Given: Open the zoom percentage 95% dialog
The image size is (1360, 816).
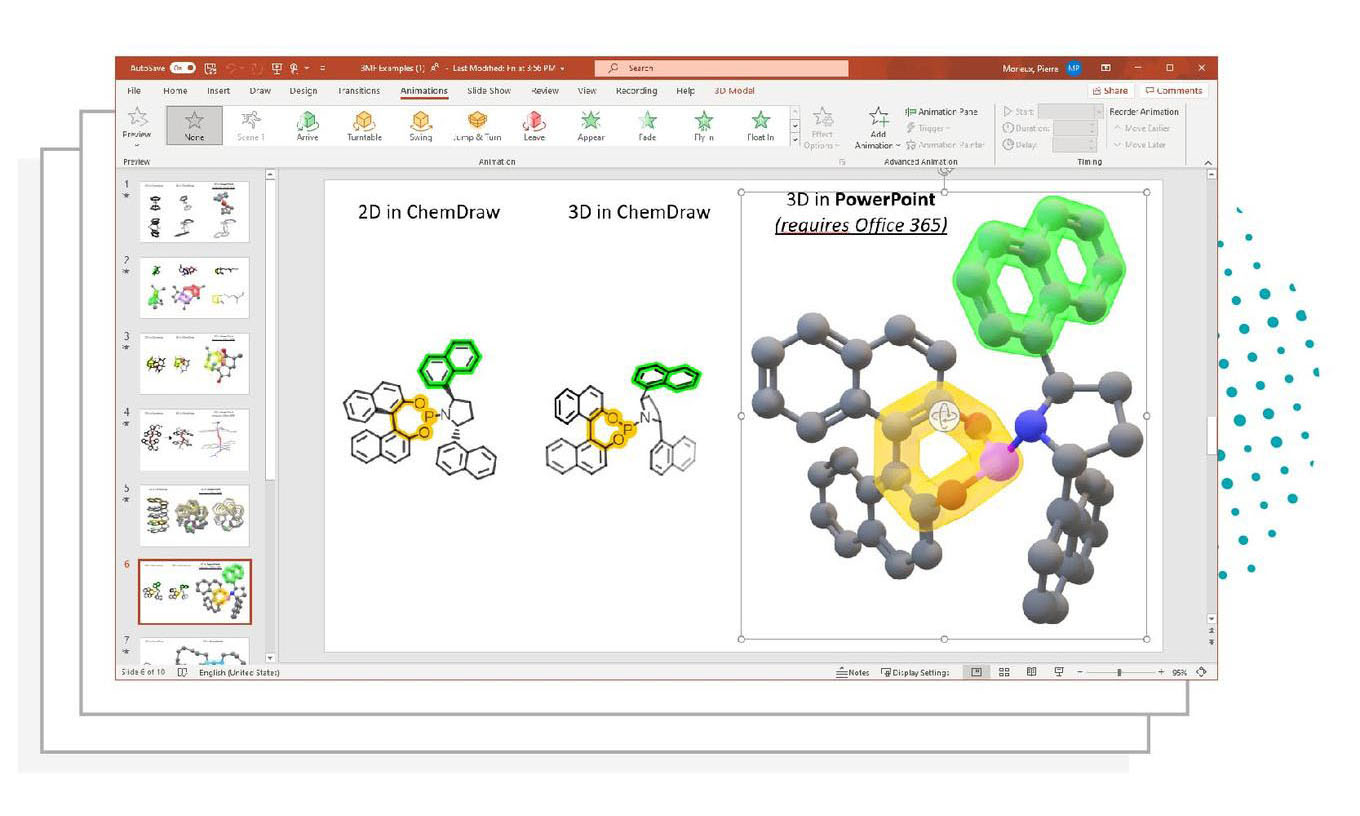Looking at the screenshot, I should pyautogui.click(x=1180, y=673).
